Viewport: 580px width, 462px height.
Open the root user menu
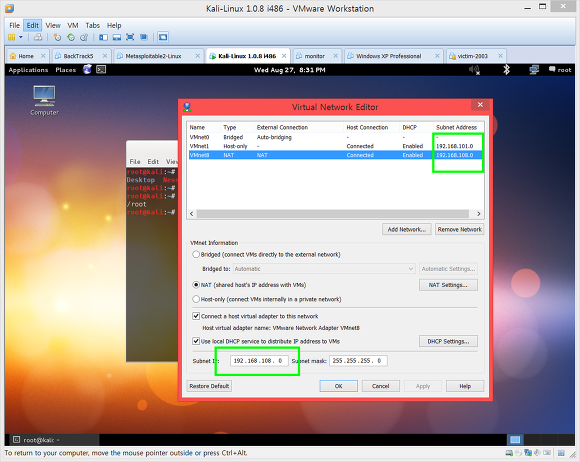(560, 70)
